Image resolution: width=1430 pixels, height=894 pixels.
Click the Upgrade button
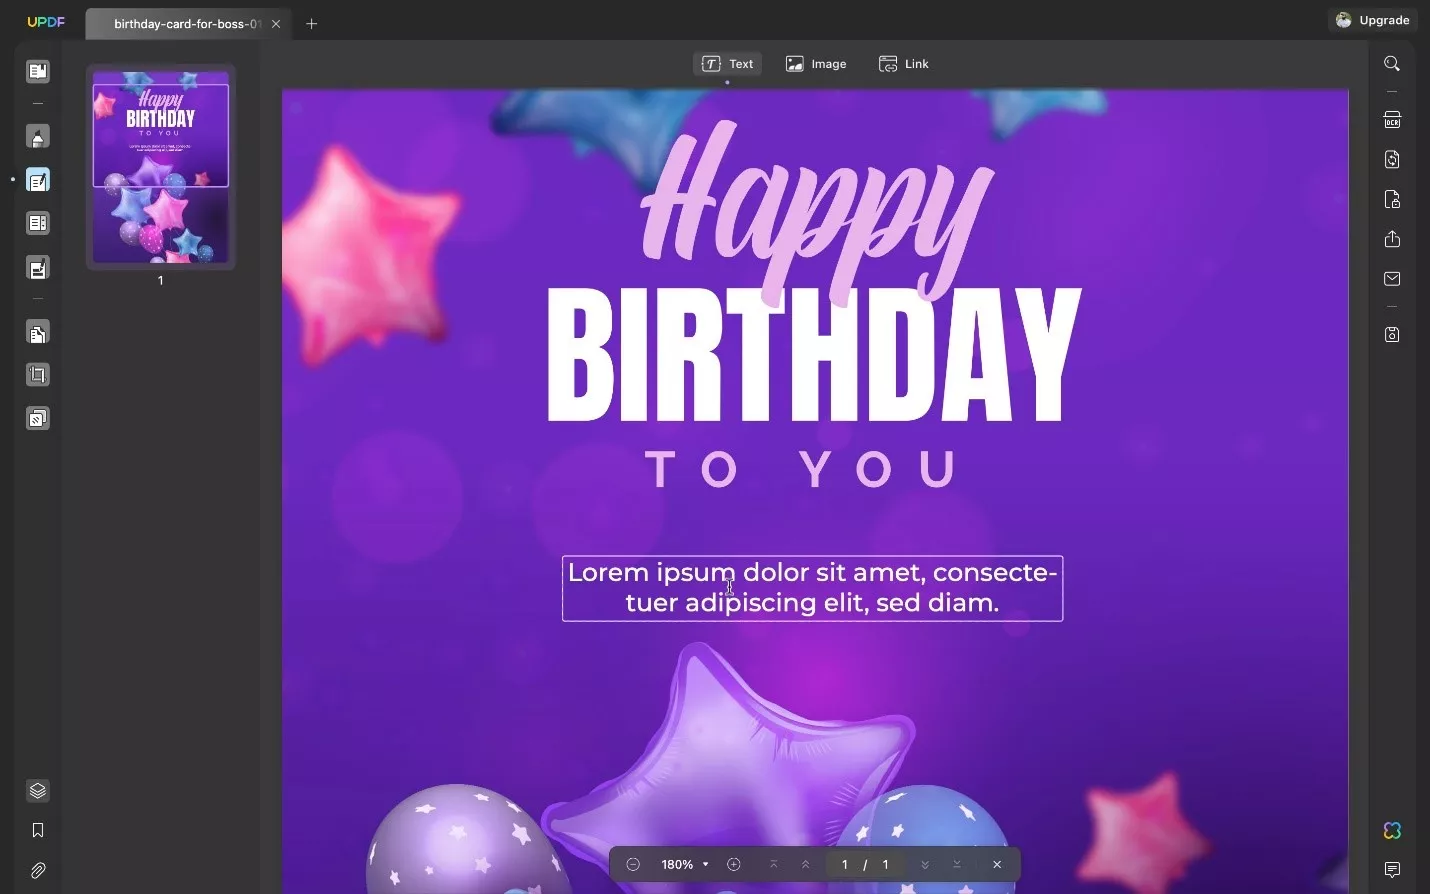coord(1373,20)
